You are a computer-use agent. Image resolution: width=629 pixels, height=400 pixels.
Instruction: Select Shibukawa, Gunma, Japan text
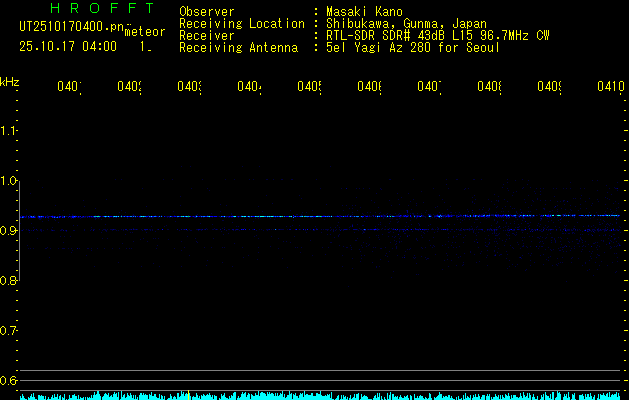[x=406, y=24]
